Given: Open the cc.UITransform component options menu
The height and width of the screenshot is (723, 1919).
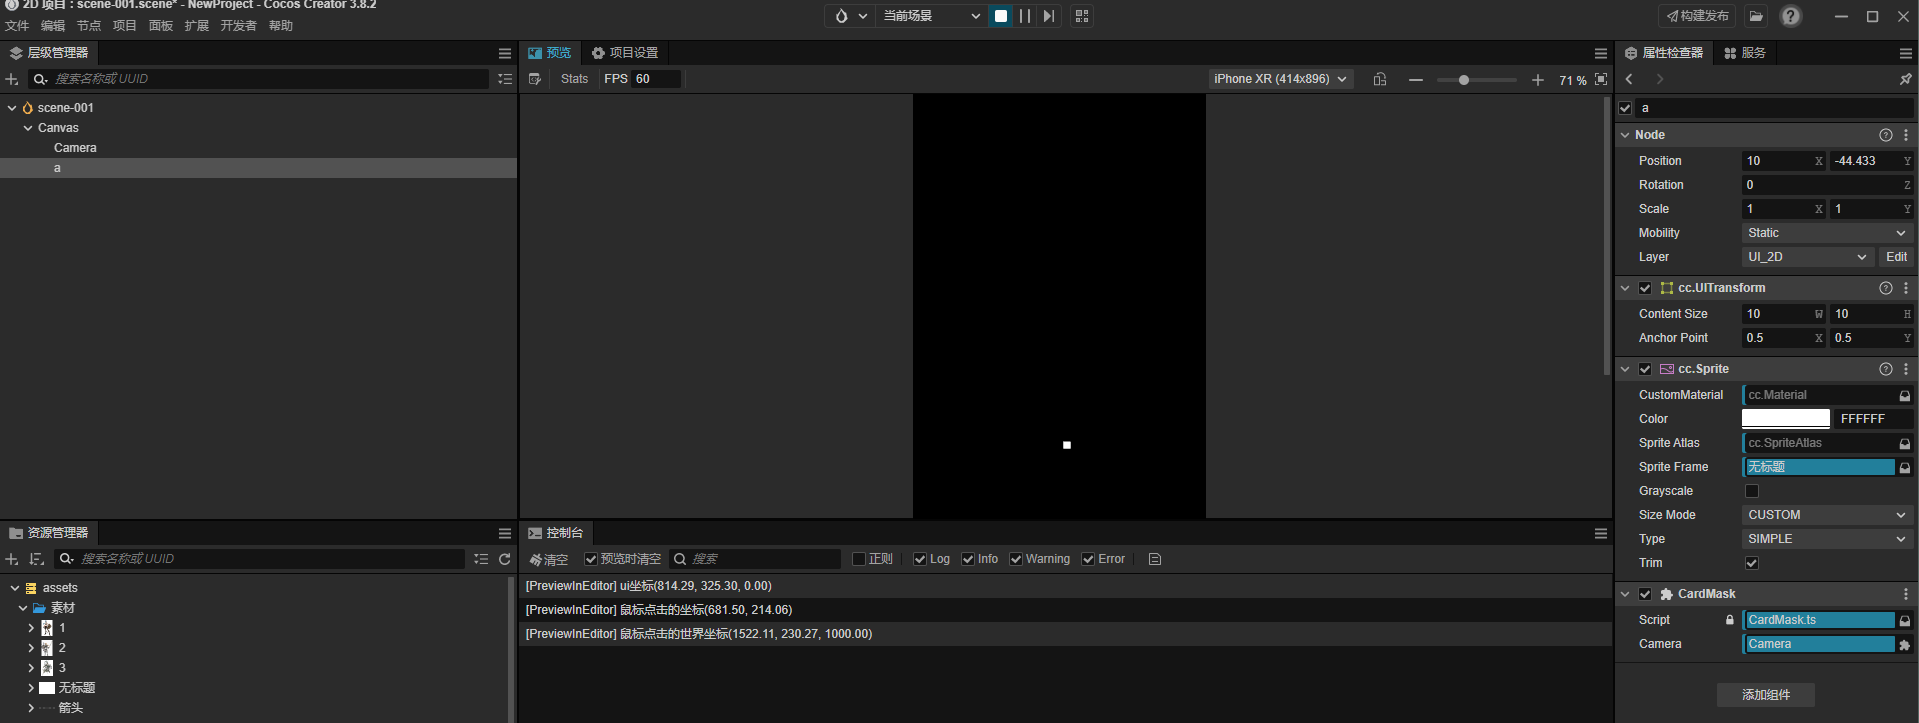Looking at the screenshot, I should pyautogui.click(x=1906, y=288).
